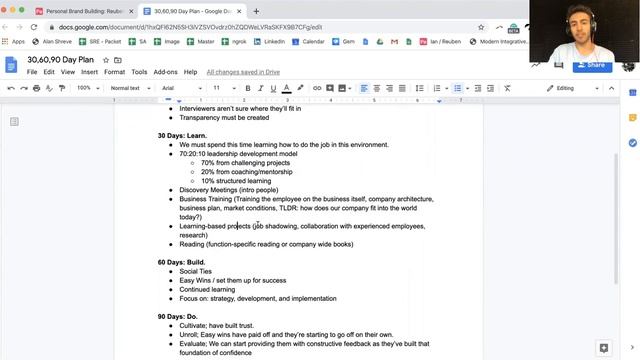Image resolution: width=640 pixels, height=360 pixels.
Task: Click the document outline icon
Action: click(14, 122)
